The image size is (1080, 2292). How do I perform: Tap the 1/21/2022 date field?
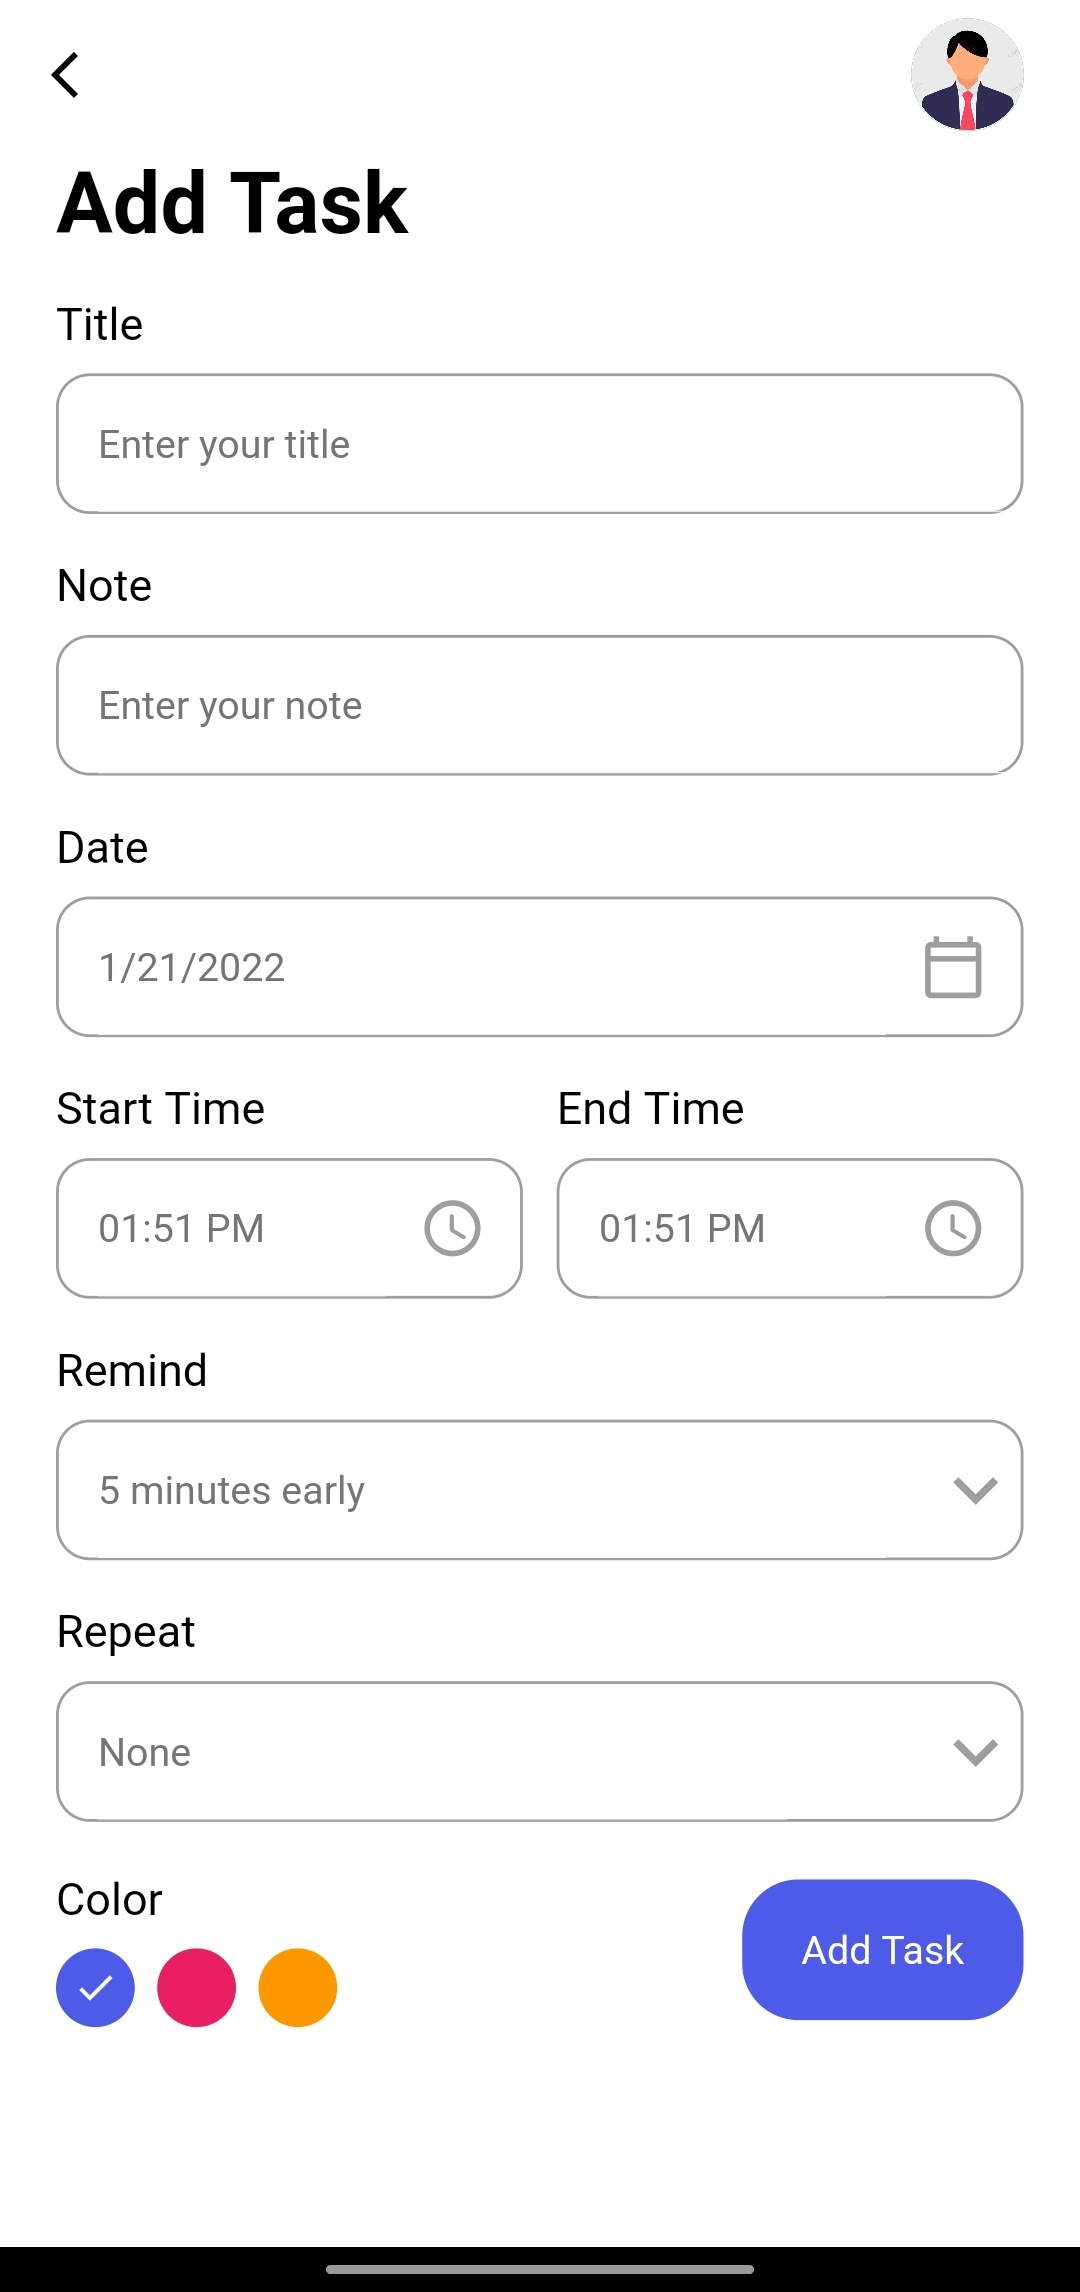click(450, 967)
